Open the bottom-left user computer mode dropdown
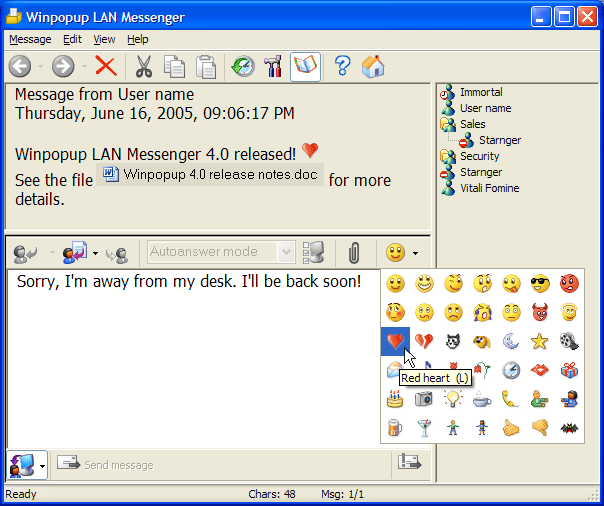604x506 pixels. (x=42, y=466)
